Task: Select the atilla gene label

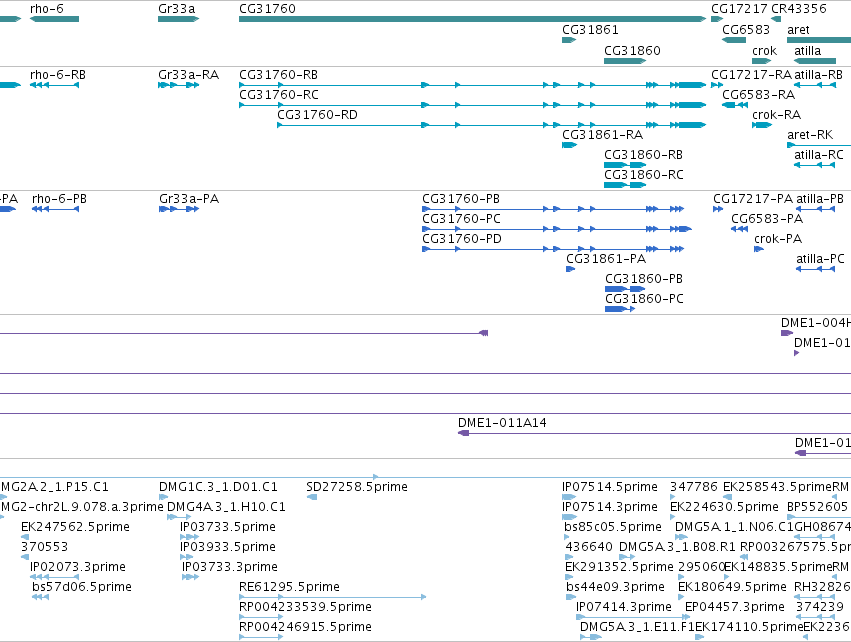Action: [x=808, y=51]
